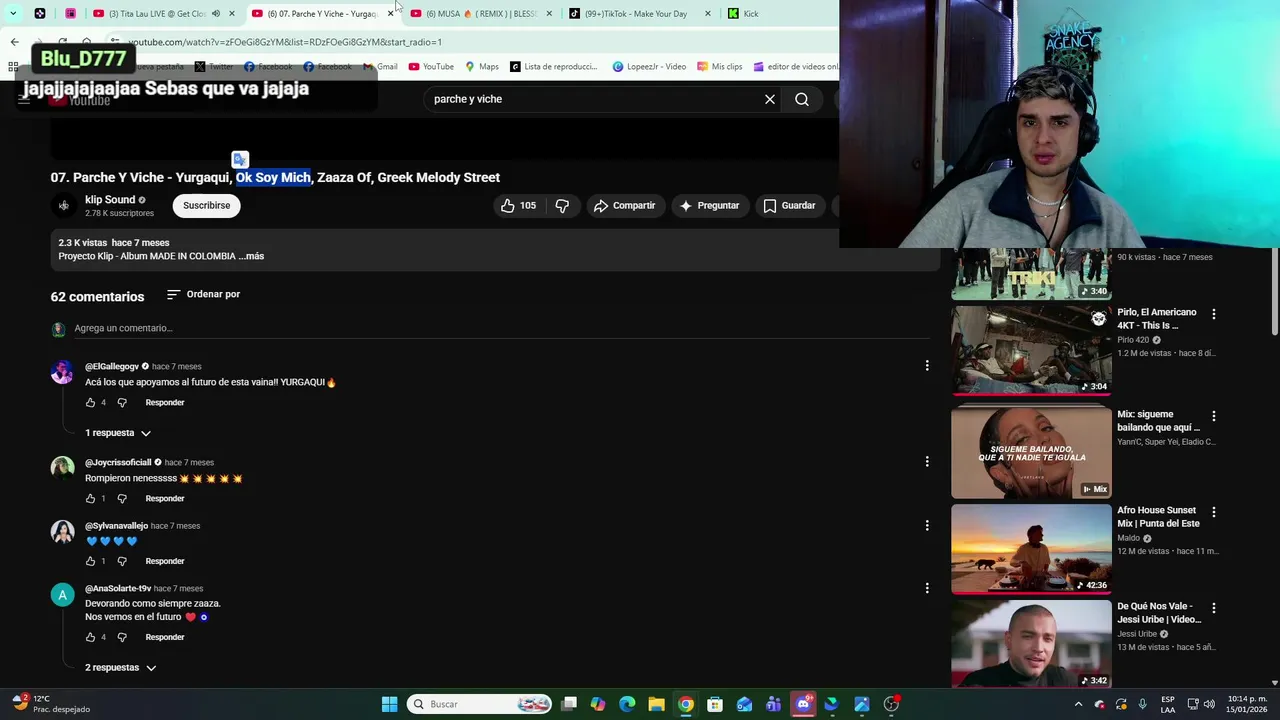Dislike the comment from @AnaSolarte-t9v
1280x720 pixels.
point(122,637)
